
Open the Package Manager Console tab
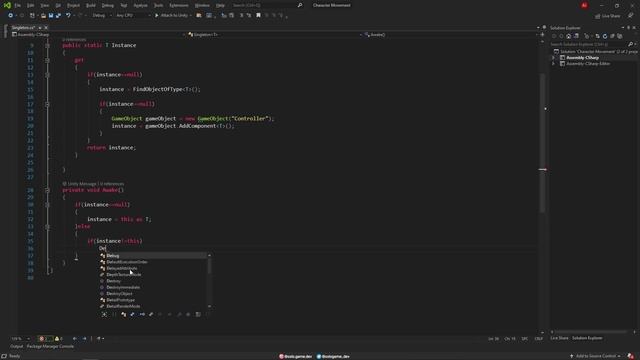pyautogui.click(x=50, y=346)
